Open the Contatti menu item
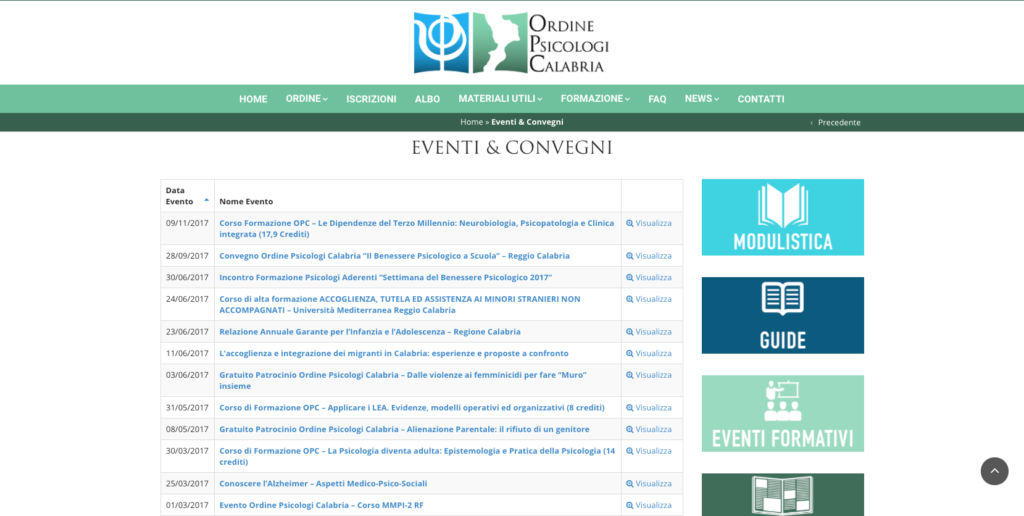Screen dimensions: 1024x516 pyautogui.click(x=761, y=99)
